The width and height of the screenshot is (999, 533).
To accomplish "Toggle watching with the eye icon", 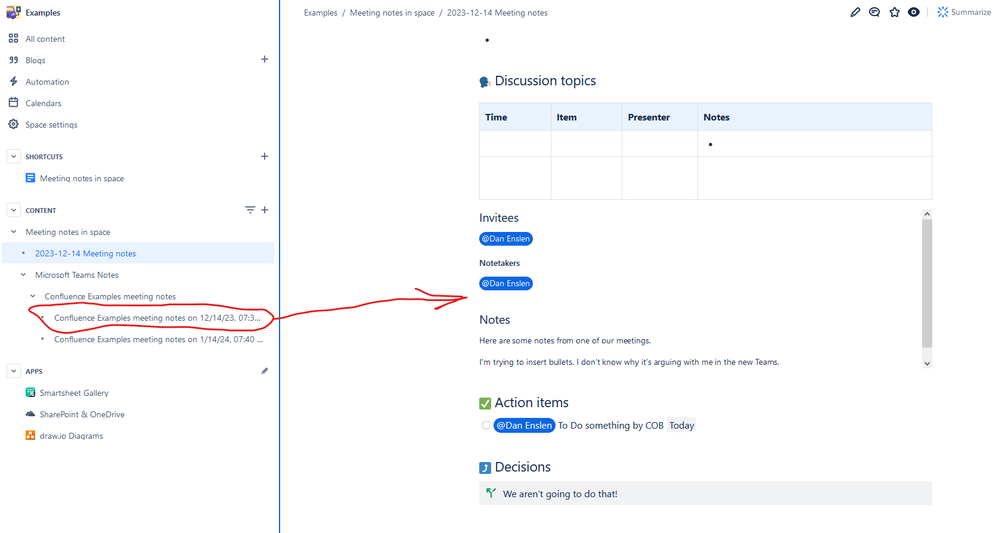I will click(x=914, y=12).
